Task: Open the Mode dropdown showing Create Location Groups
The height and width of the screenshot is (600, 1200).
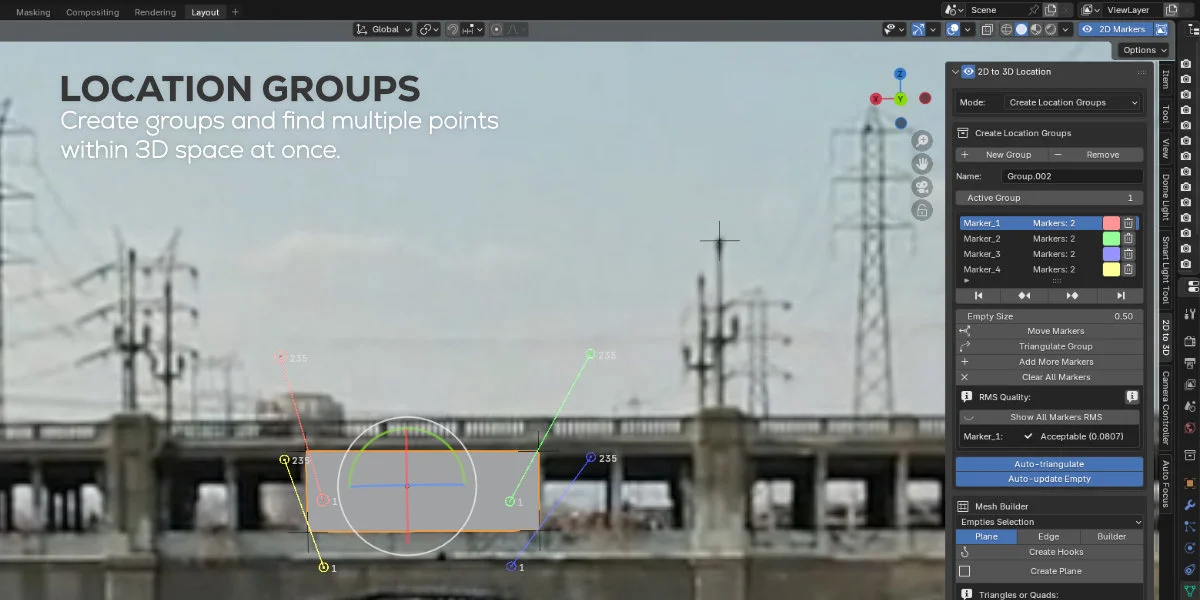Action: pos(1072,102)
